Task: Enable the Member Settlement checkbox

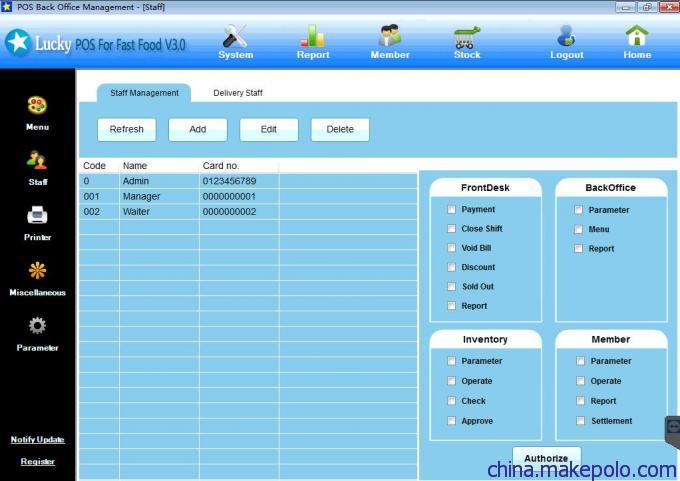Action: (x=580, y=421)
